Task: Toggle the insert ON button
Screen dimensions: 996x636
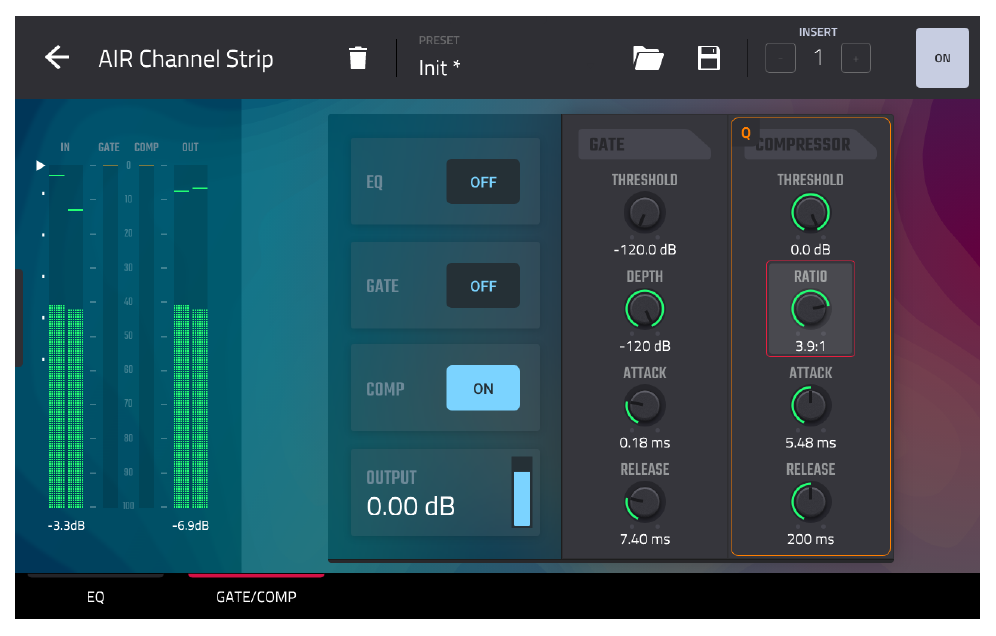Action: coord(942,58)
